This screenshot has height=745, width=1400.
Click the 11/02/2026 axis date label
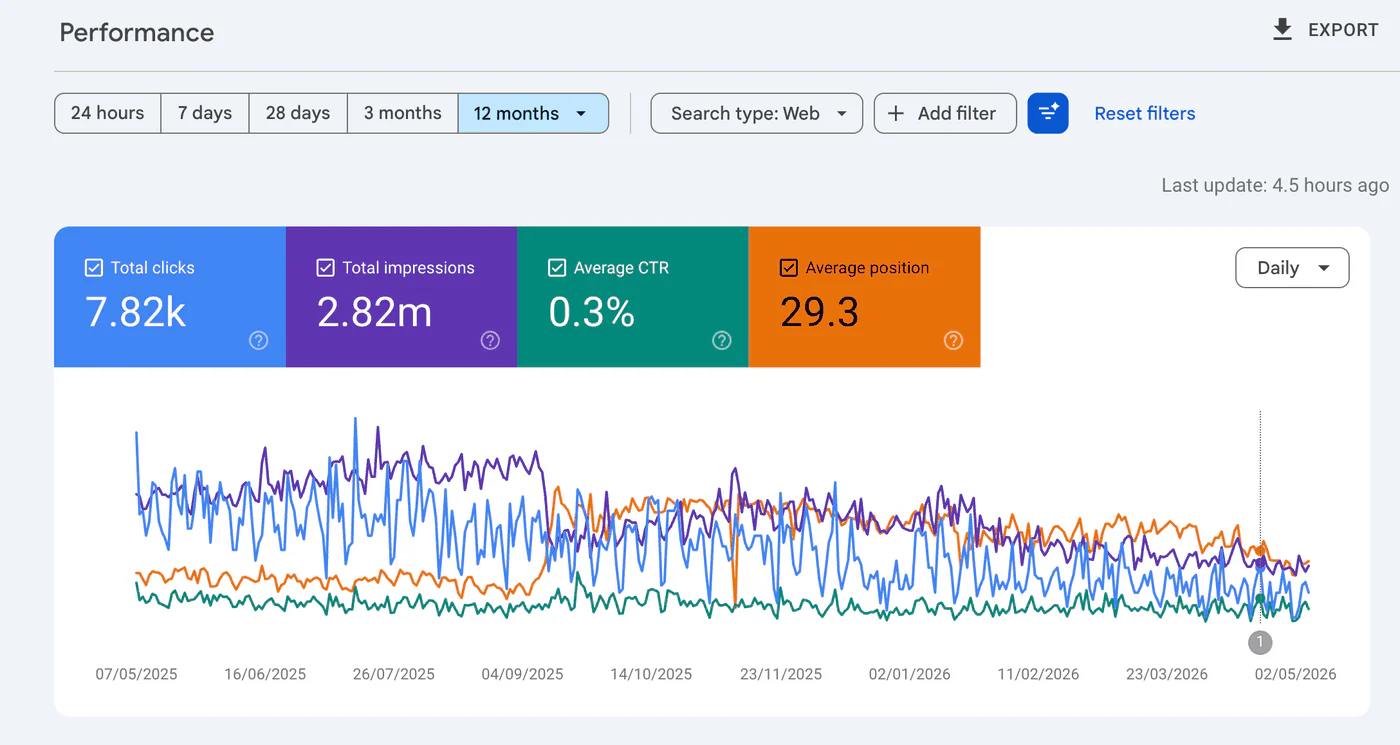(x=1038, y=674)
